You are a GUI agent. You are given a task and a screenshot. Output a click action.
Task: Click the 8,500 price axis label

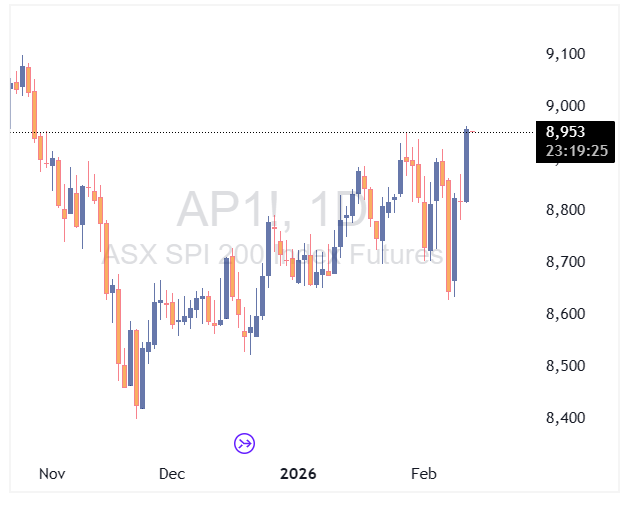565,366
